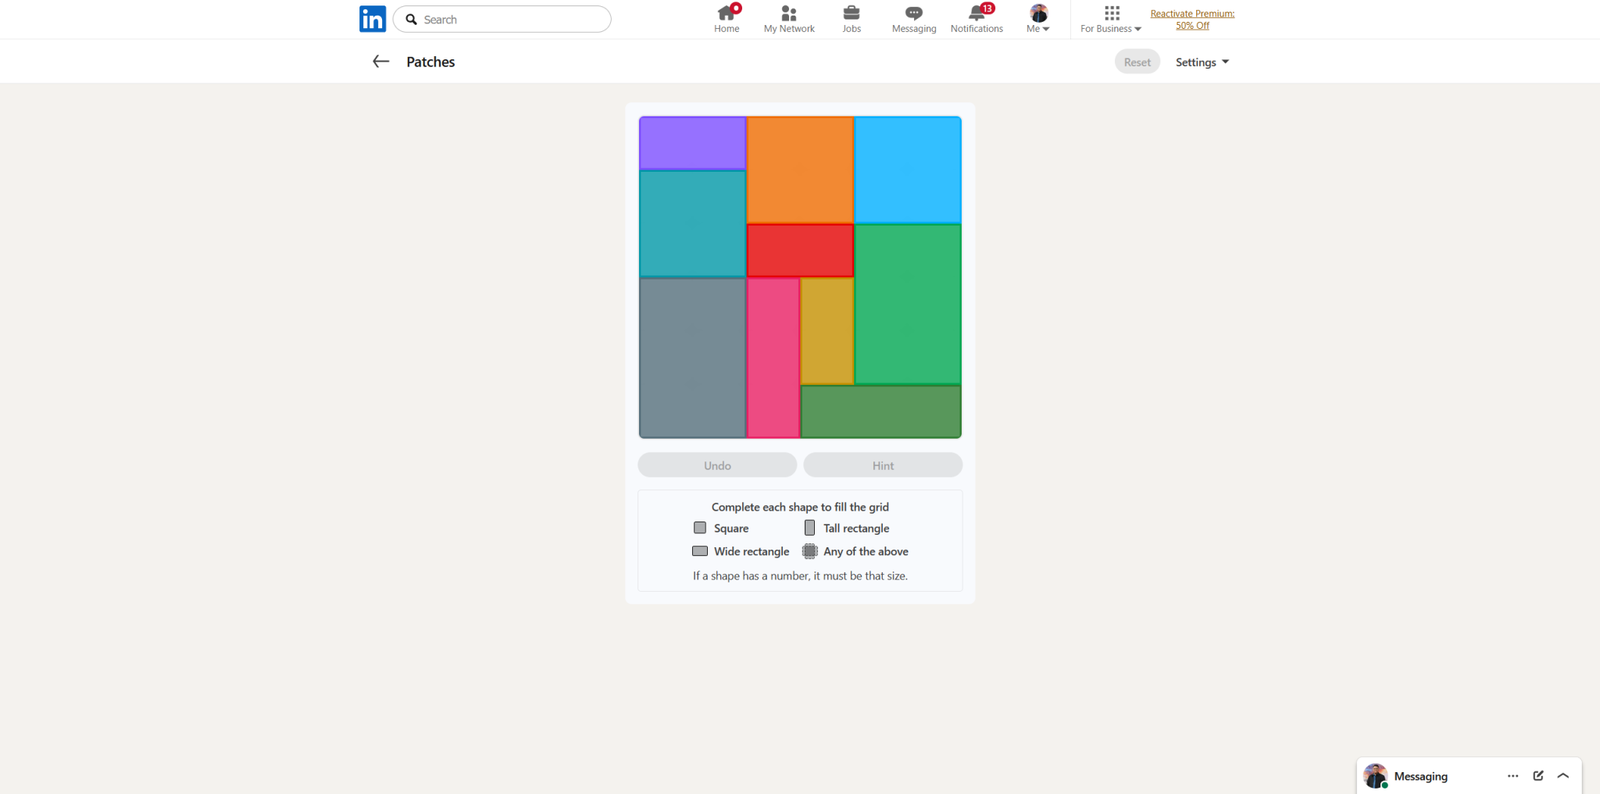The height and width of the screenshot is (794, 1600).
Task: Select the orange patch in the grid
Action: point(800,170)
